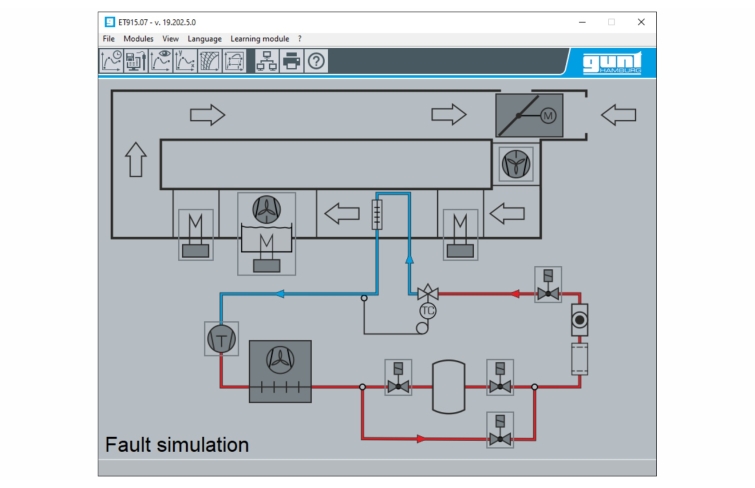The image size is (755, 488).
Task: Toggle solenoid valve on bypass line
Action: tap(500, 430)
